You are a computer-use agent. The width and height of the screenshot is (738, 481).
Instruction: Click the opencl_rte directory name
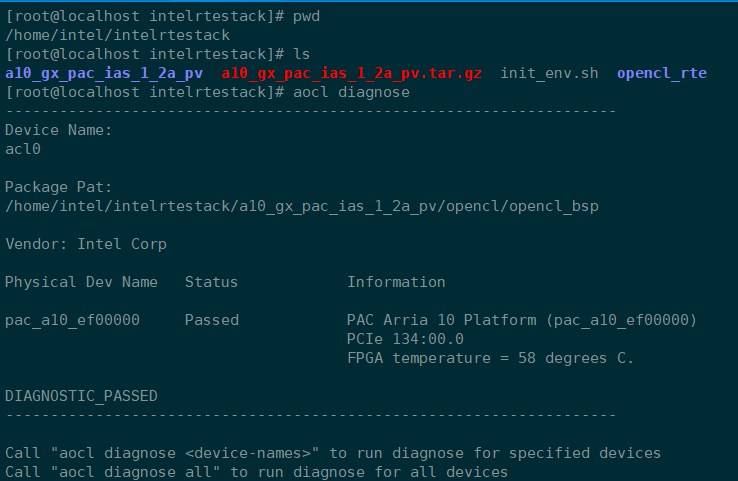(662, 73)
